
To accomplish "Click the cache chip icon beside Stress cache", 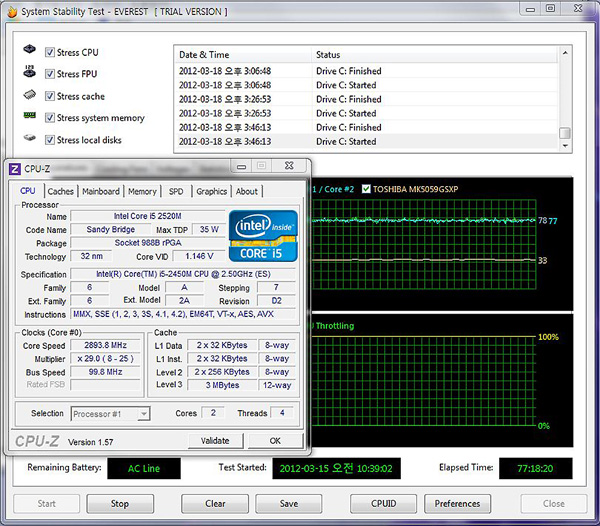I will pos(29,94).
